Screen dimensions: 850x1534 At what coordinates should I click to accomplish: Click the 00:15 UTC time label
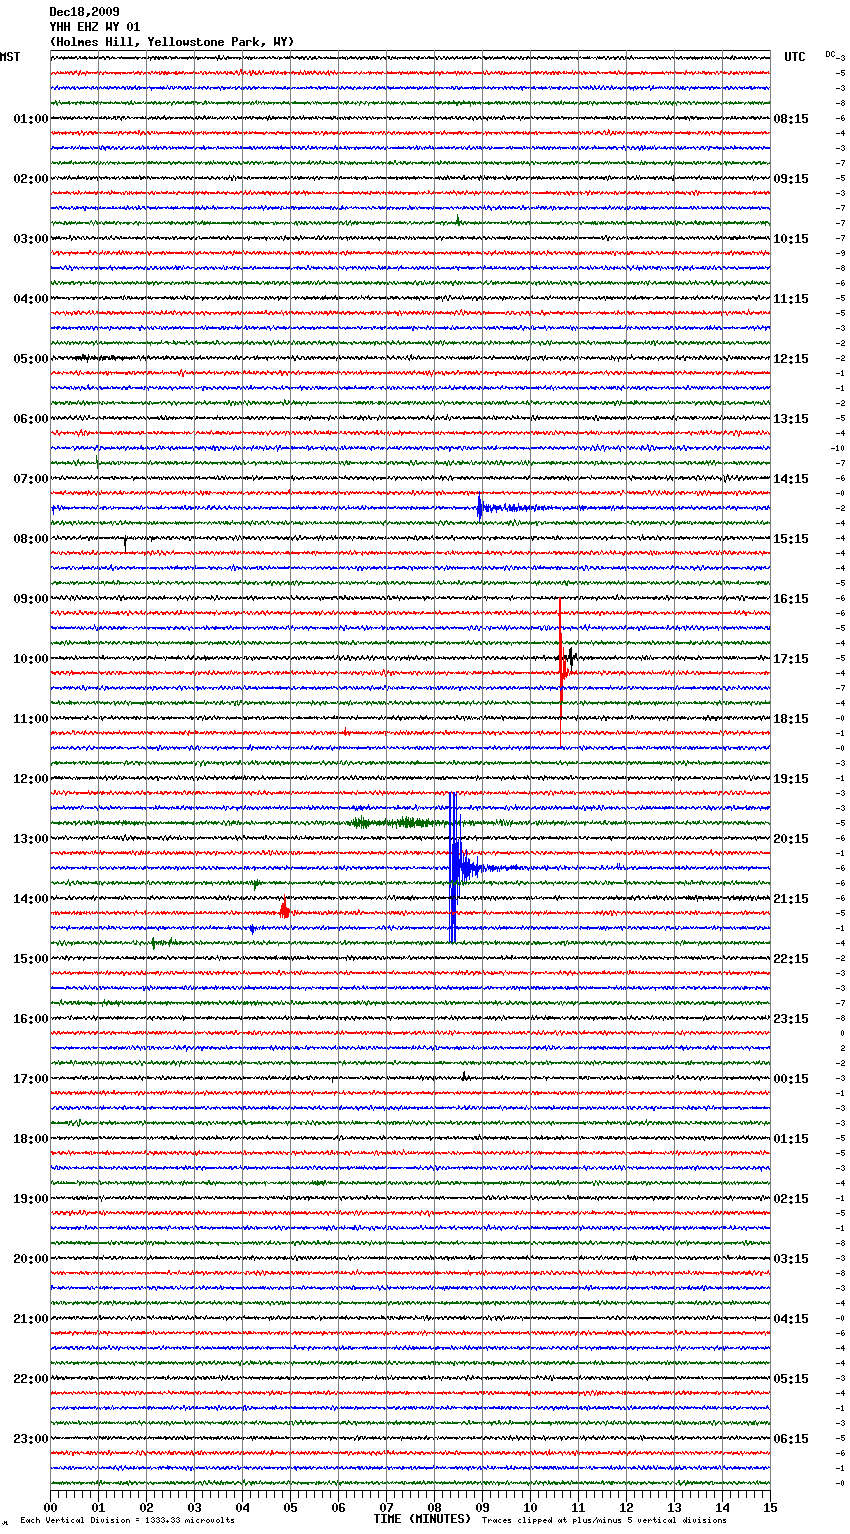[x=791, y=1079]
